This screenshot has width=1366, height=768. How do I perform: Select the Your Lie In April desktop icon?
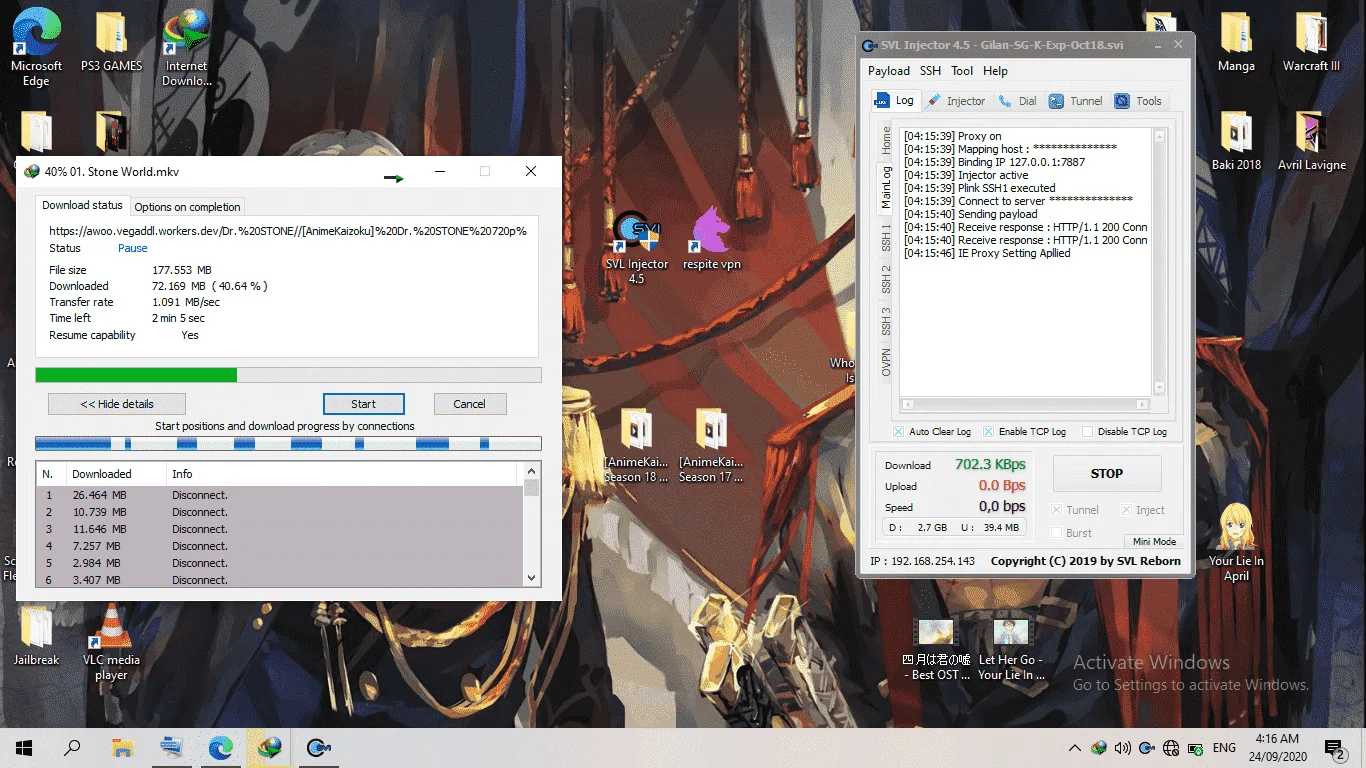(1236, 543)
